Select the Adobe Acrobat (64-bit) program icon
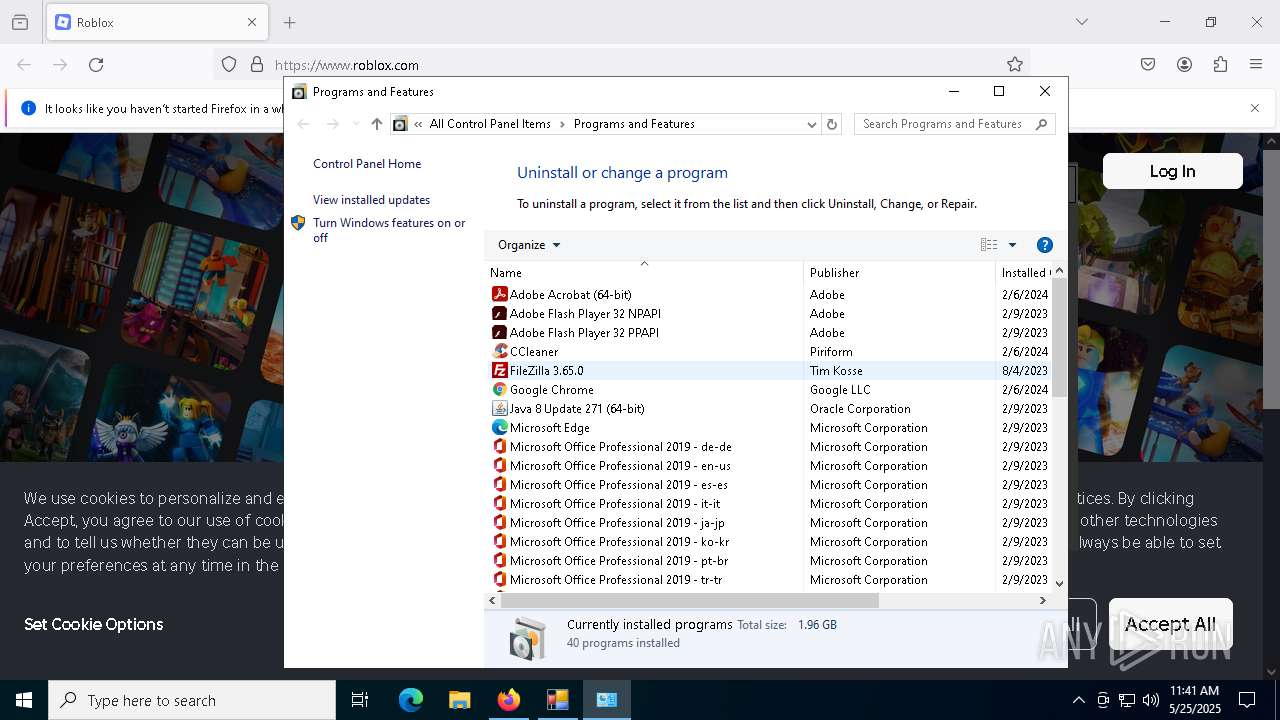The width and height of the screenshot is (1280, 720). coord(500,294)
